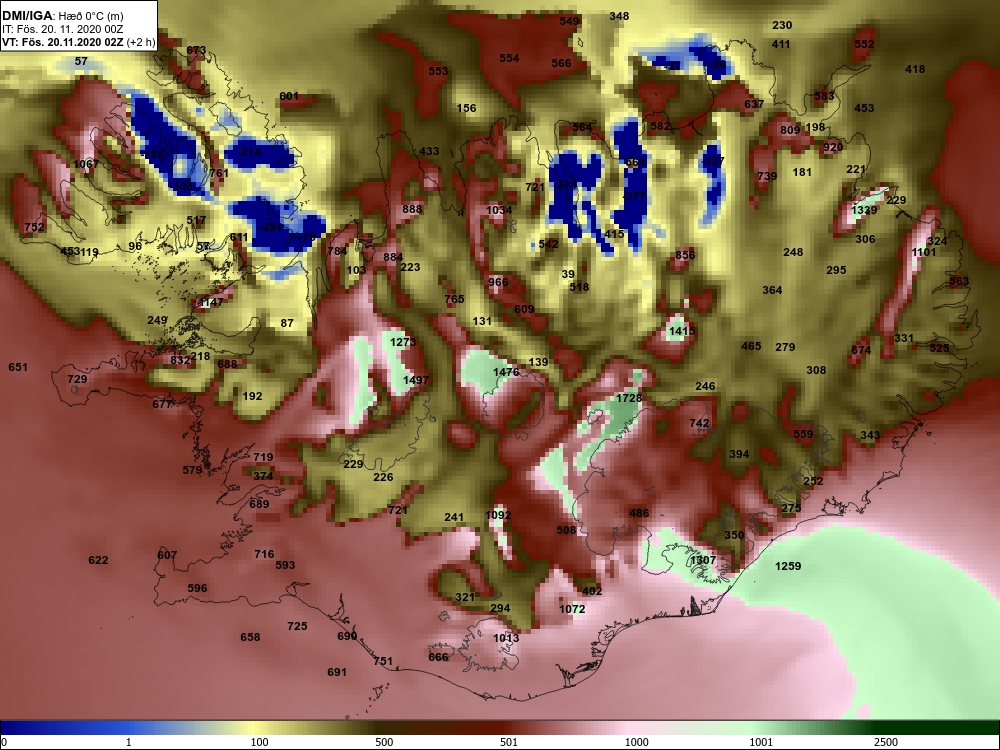Select the map value 192
The width and height of the screenshot is (1000, 750).
(x=253, y=396)
